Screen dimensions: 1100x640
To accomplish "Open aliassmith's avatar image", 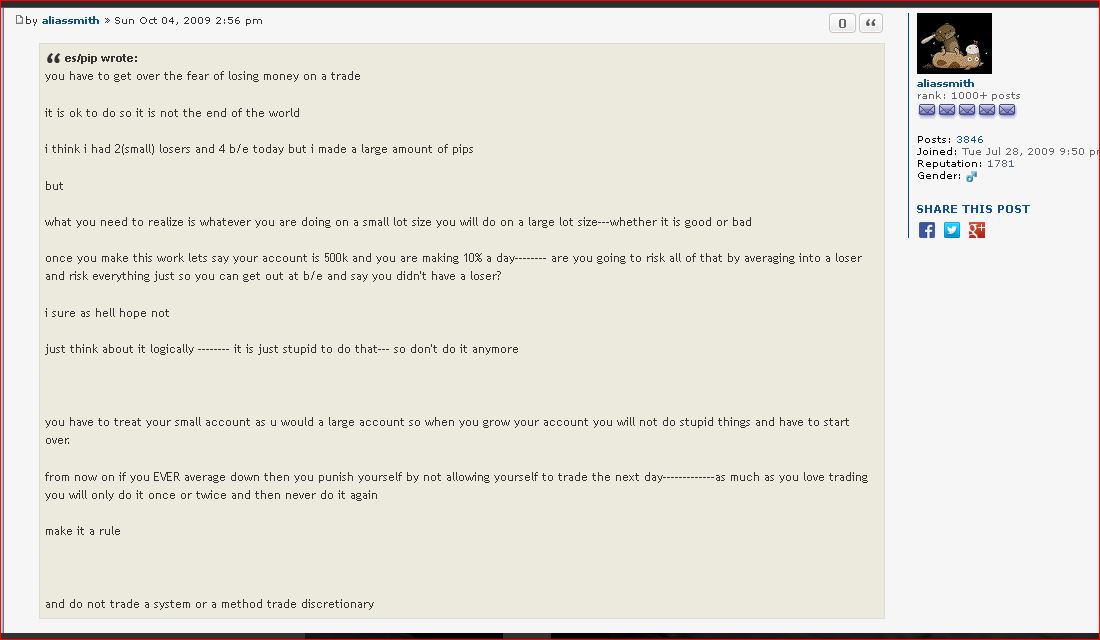I will (954, 43).
